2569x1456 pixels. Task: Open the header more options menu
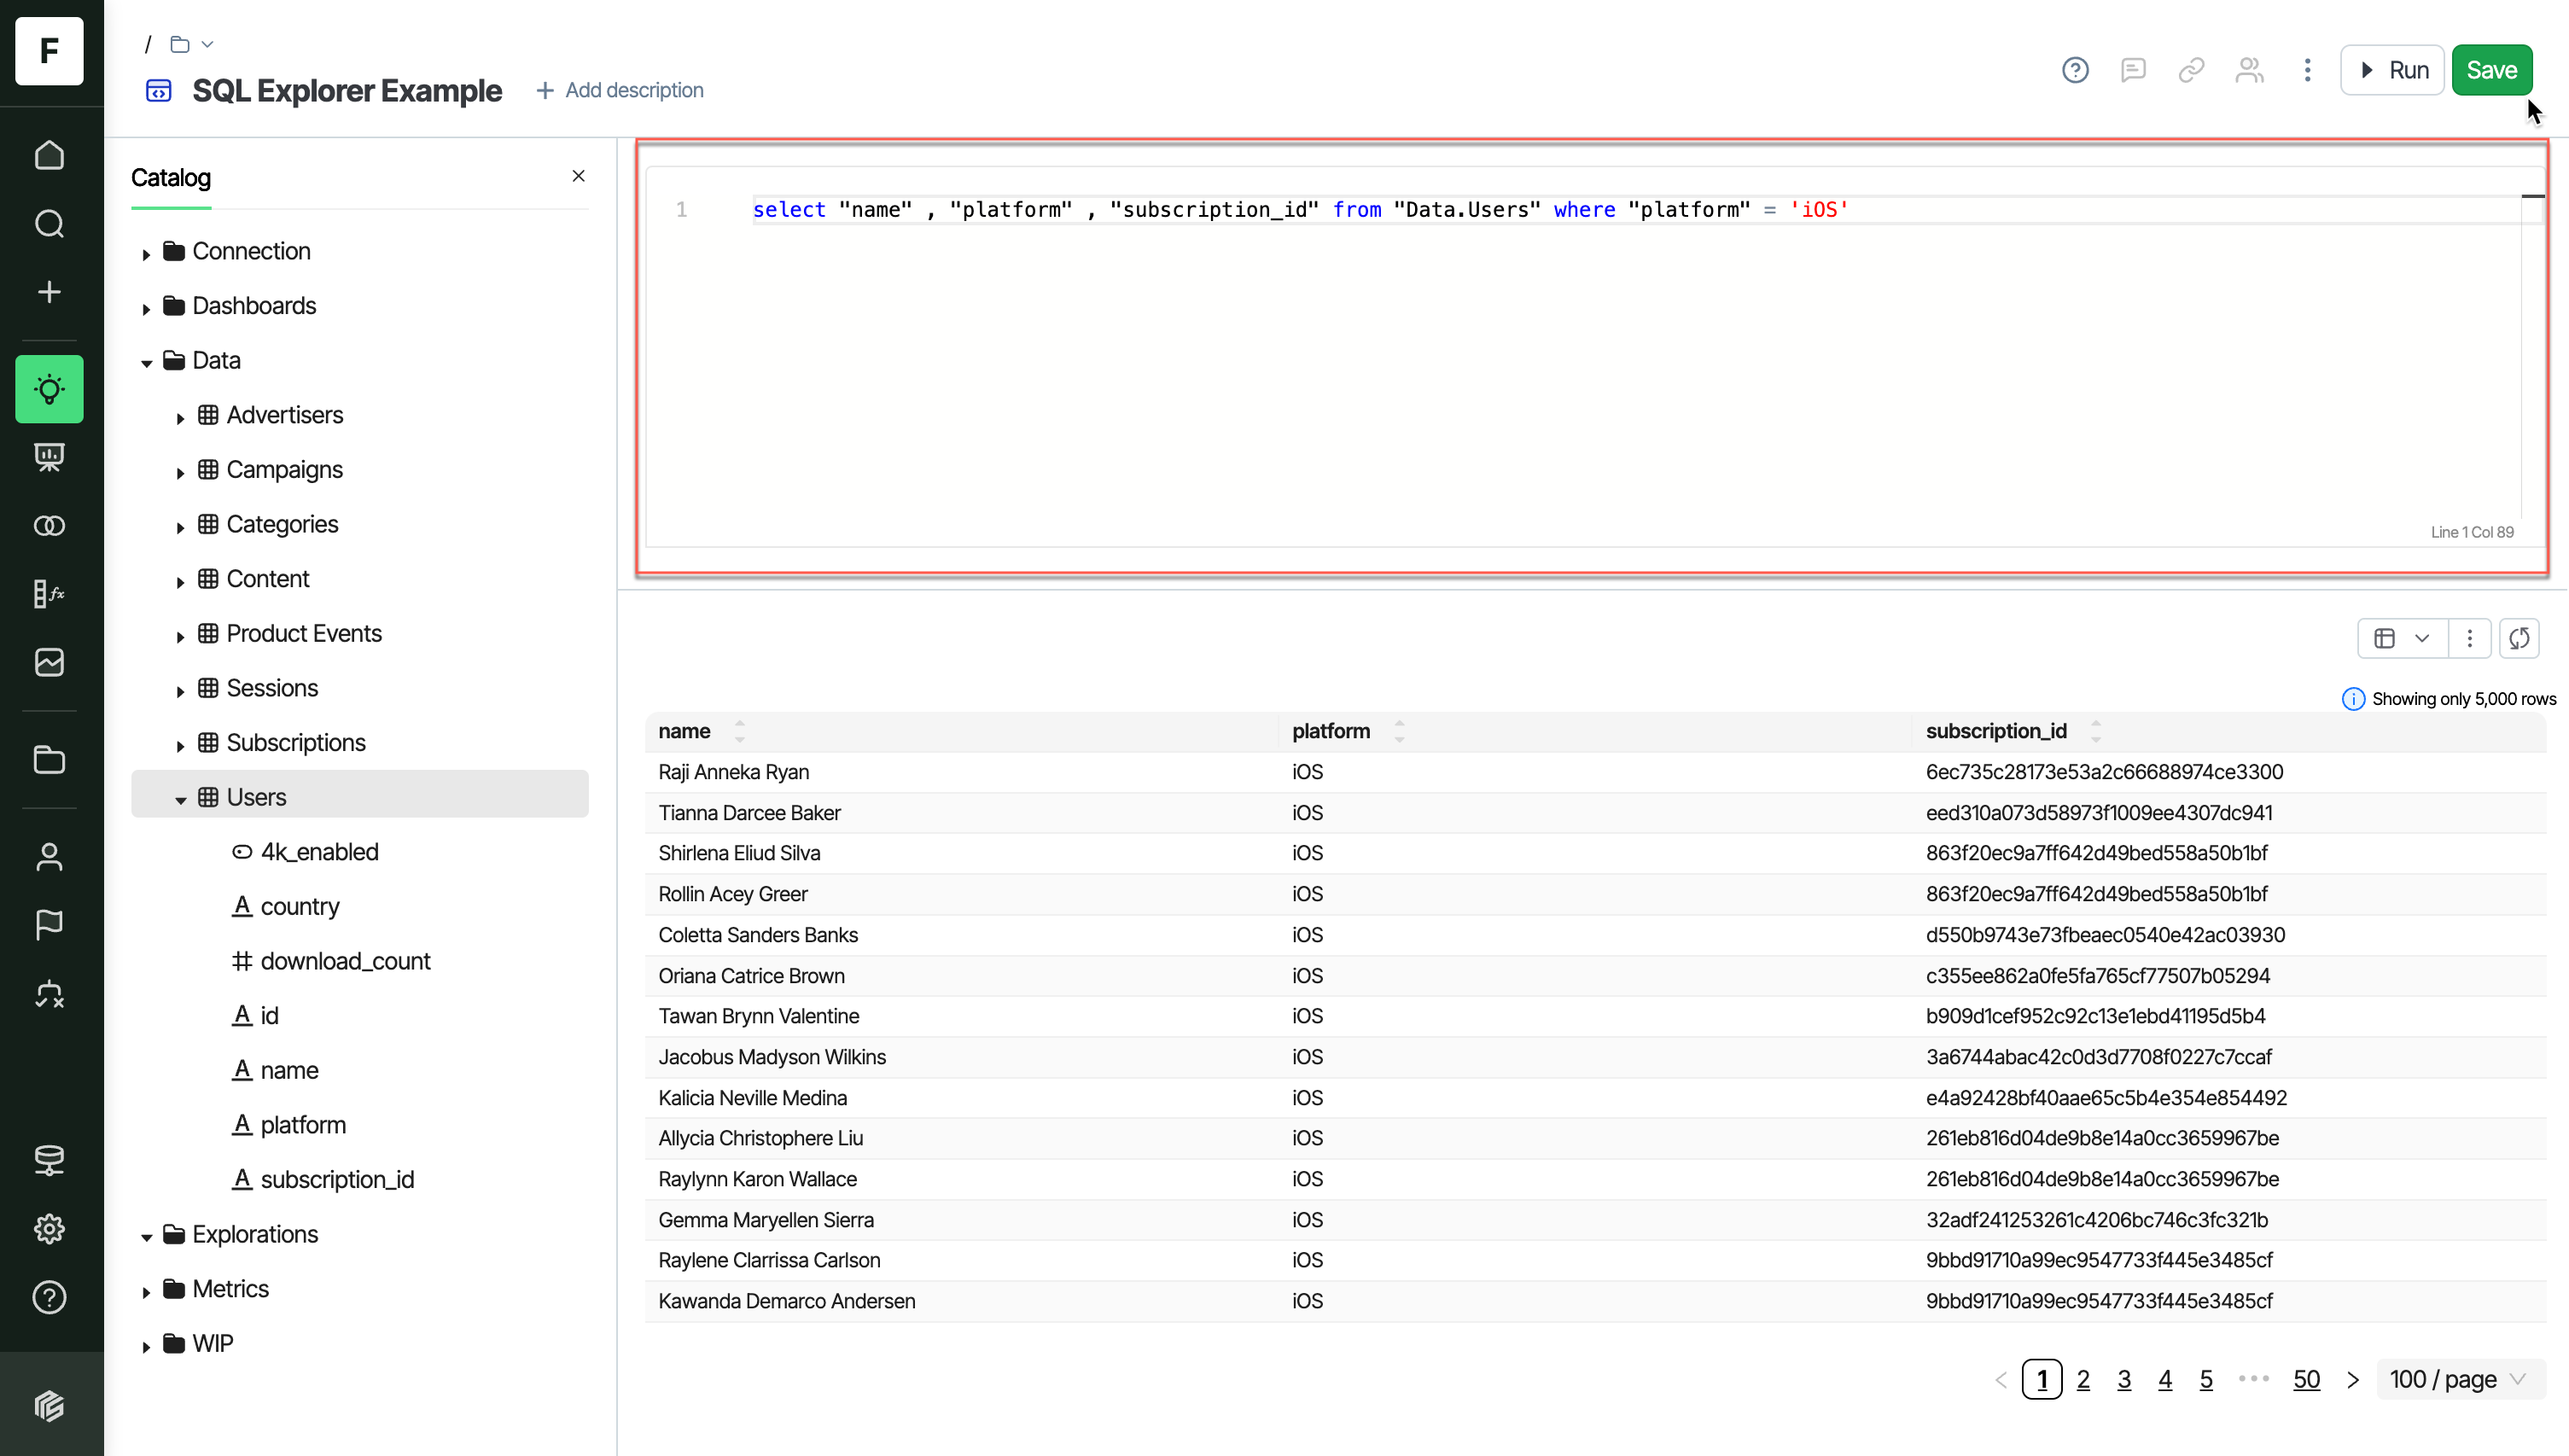click(x=2307, y=70)
